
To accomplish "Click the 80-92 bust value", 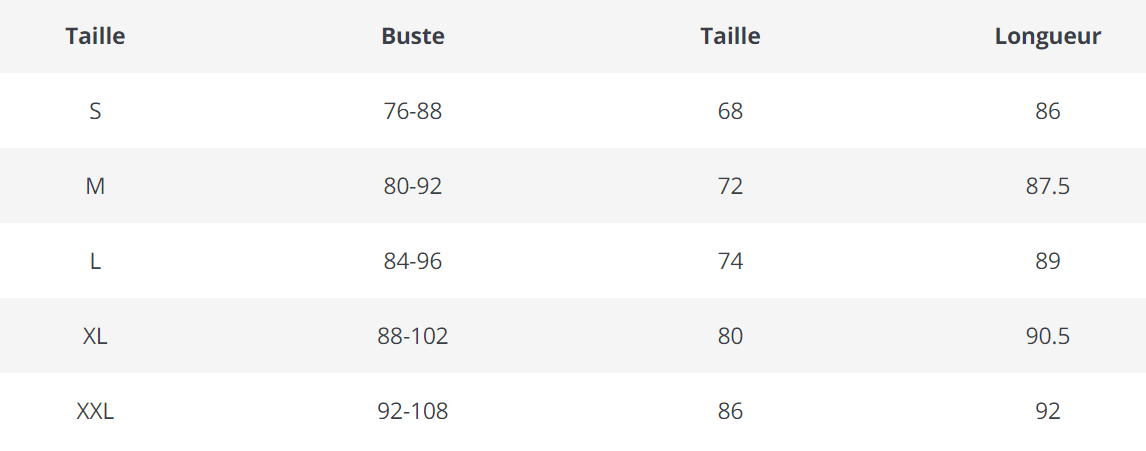I will click(413, 186).
